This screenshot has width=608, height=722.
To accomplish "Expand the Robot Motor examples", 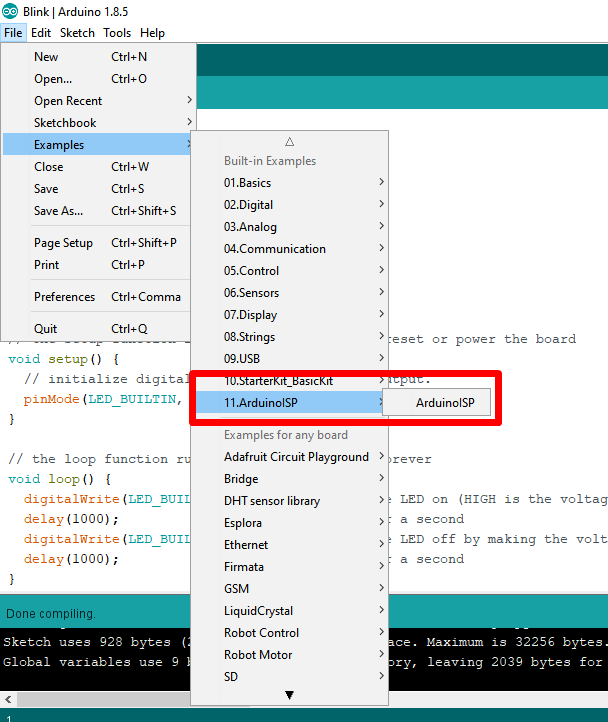I will (290, 655).
